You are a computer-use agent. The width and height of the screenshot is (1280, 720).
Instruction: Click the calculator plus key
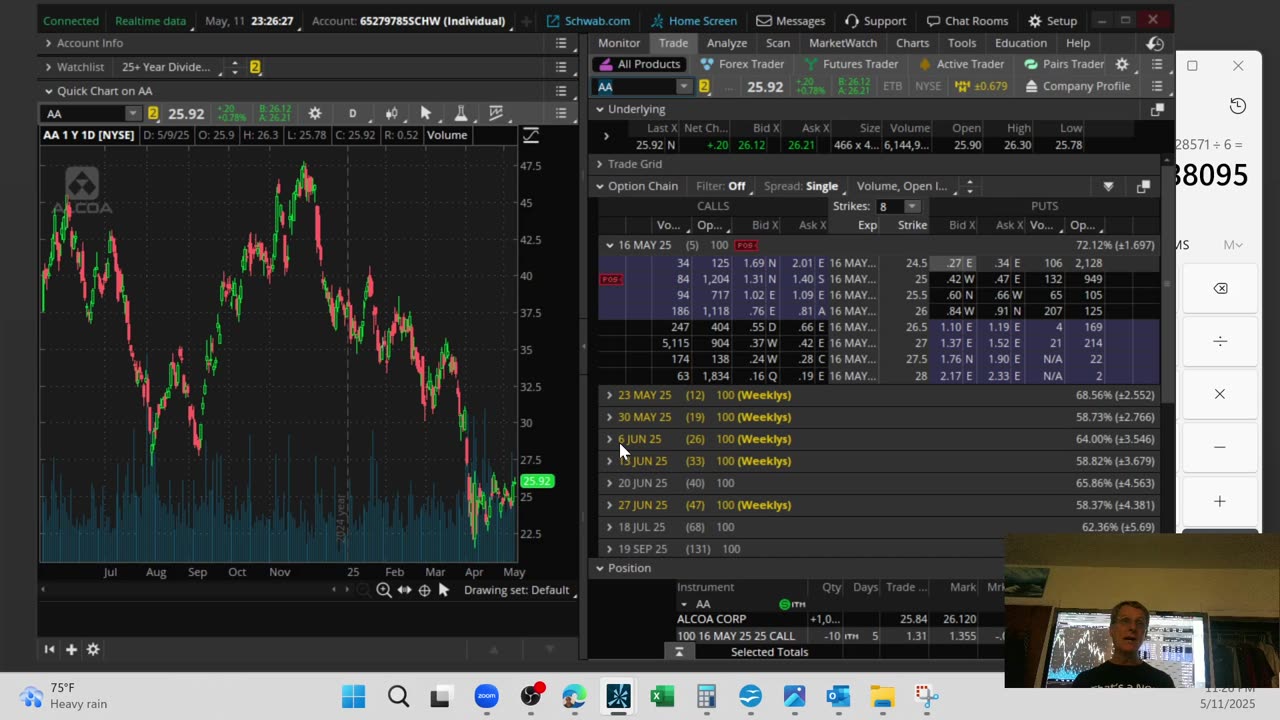(x=1220, y=501)
